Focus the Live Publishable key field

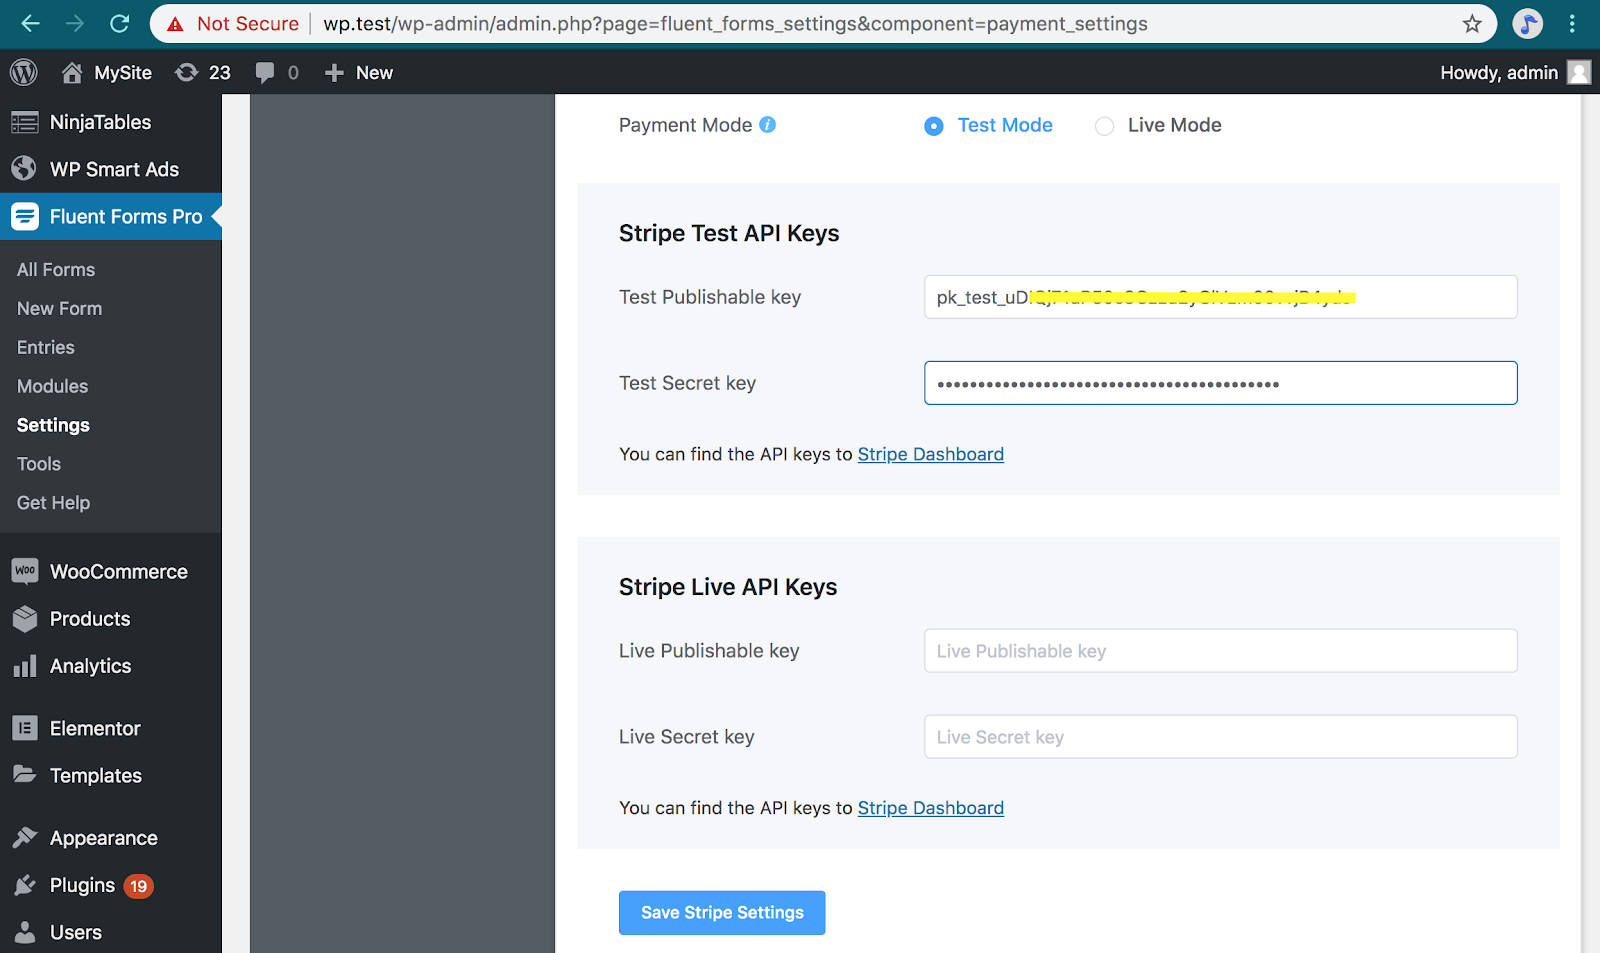click(x=1221, y=651)
